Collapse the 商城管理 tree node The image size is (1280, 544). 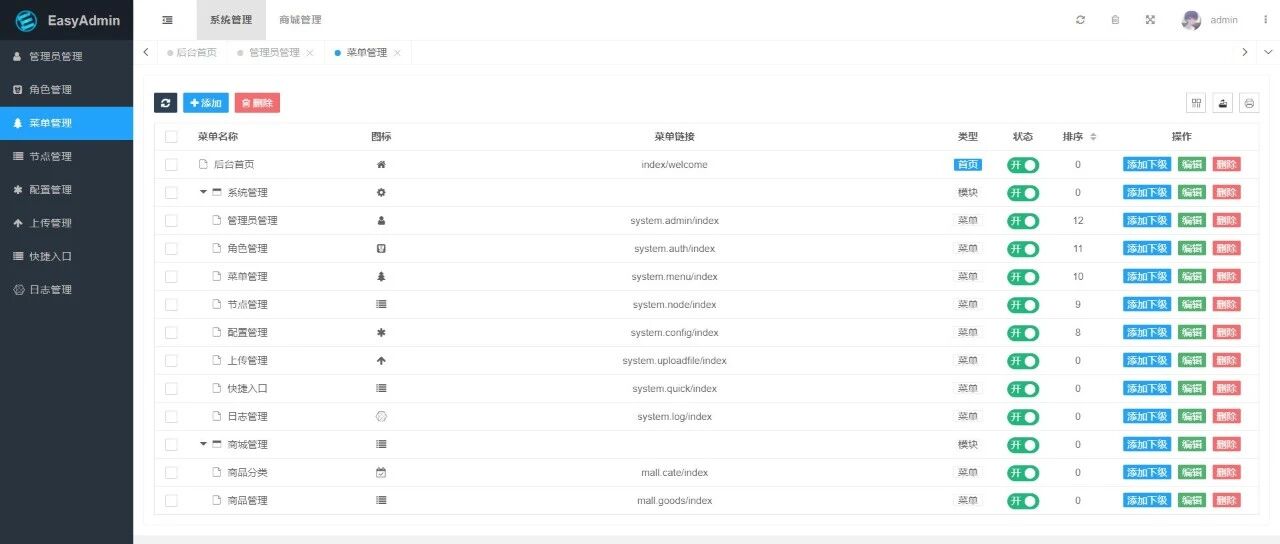point(204,444)
